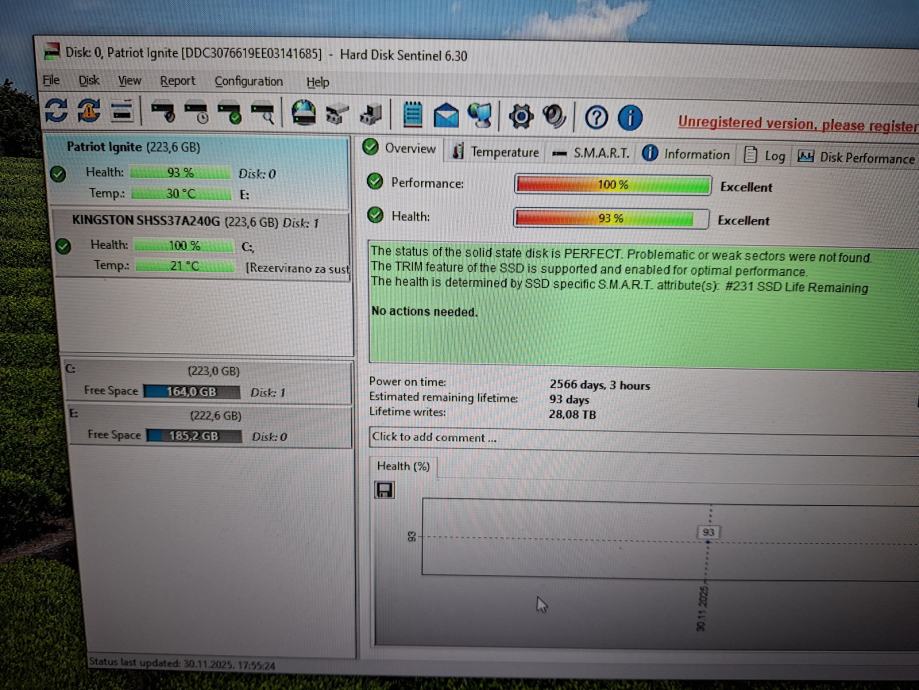
Task: Switch to the Information tab
Action: coord(686,154)
